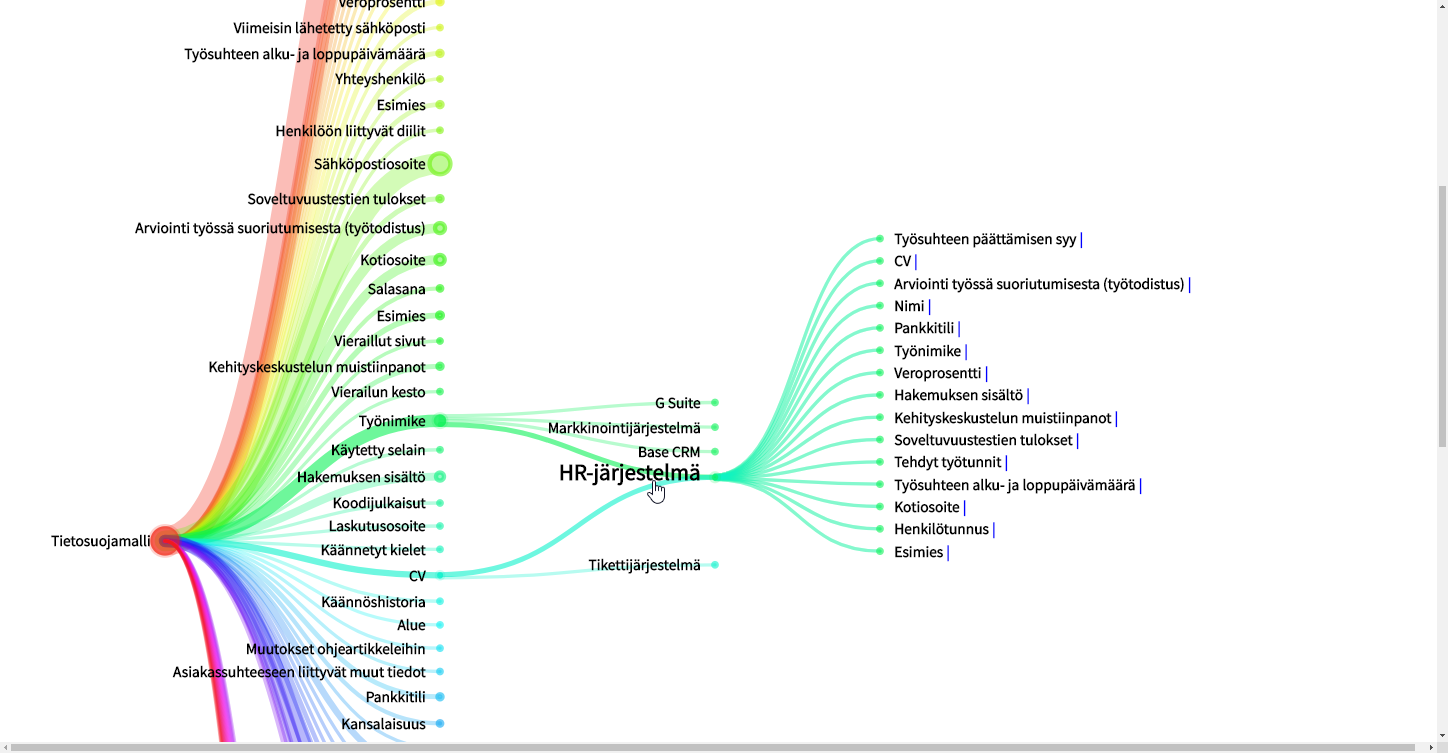
Task: Select Hakemuksen sisältö under Tietosuojamalli
Action: coord(361,477)
